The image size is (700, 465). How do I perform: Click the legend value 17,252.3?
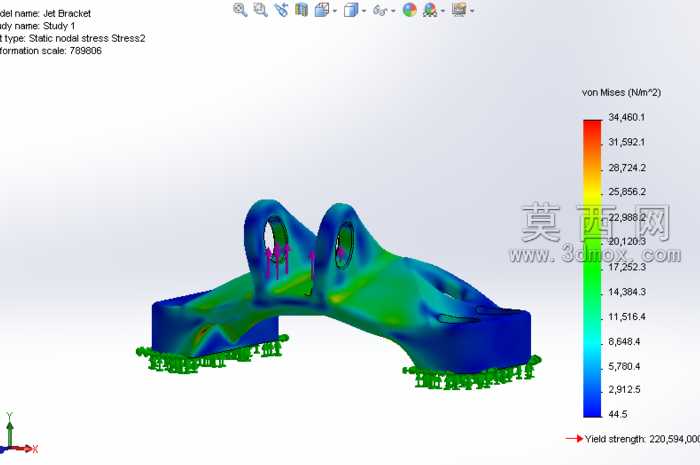click(x=627, y=267)
